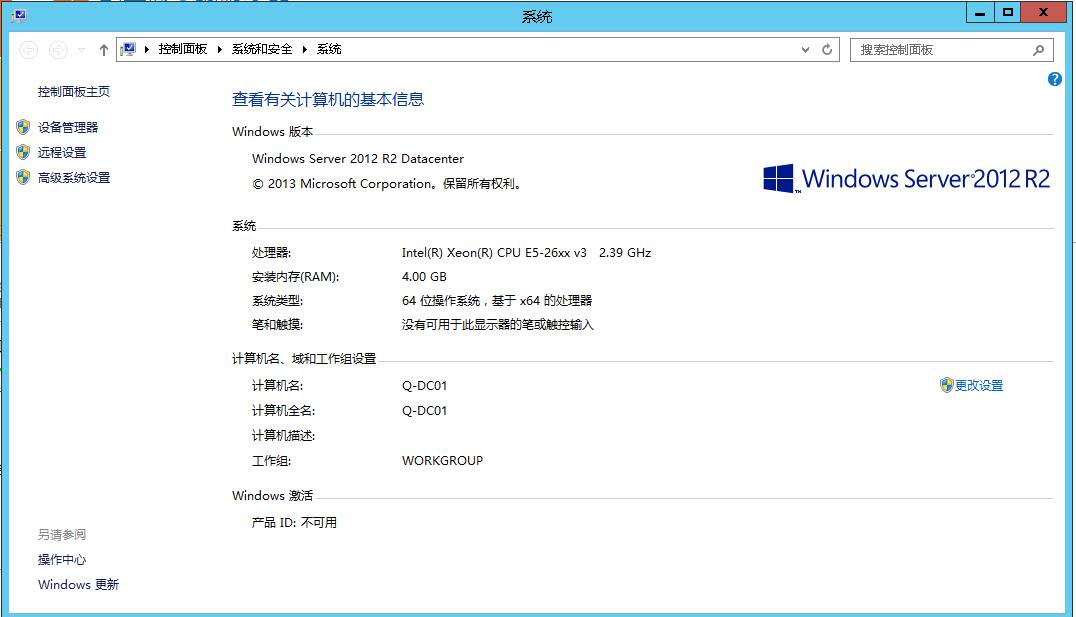
Task: Maximize the 系统 window
Action: click(x=1007, y=12)
